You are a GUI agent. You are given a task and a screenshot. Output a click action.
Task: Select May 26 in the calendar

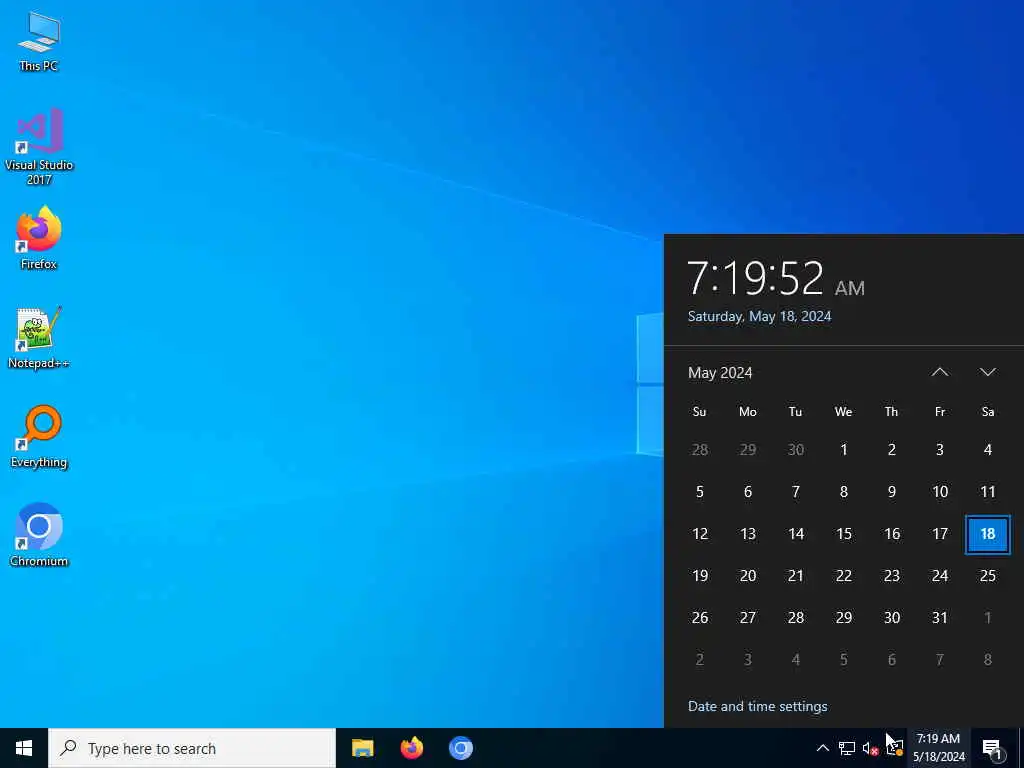tap(699, 618)
